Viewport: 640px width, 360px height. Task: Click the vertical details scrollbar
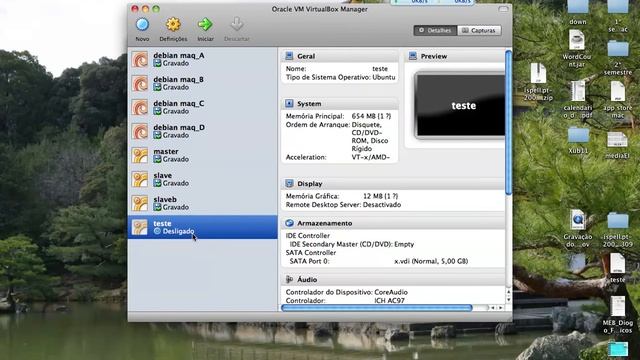point(508,122)
